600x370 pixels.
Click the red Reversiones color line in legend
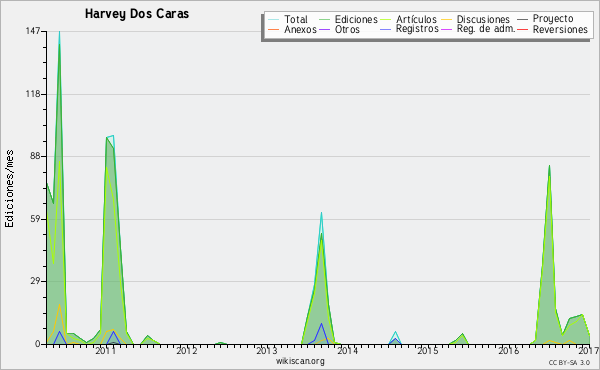point(523,29)
